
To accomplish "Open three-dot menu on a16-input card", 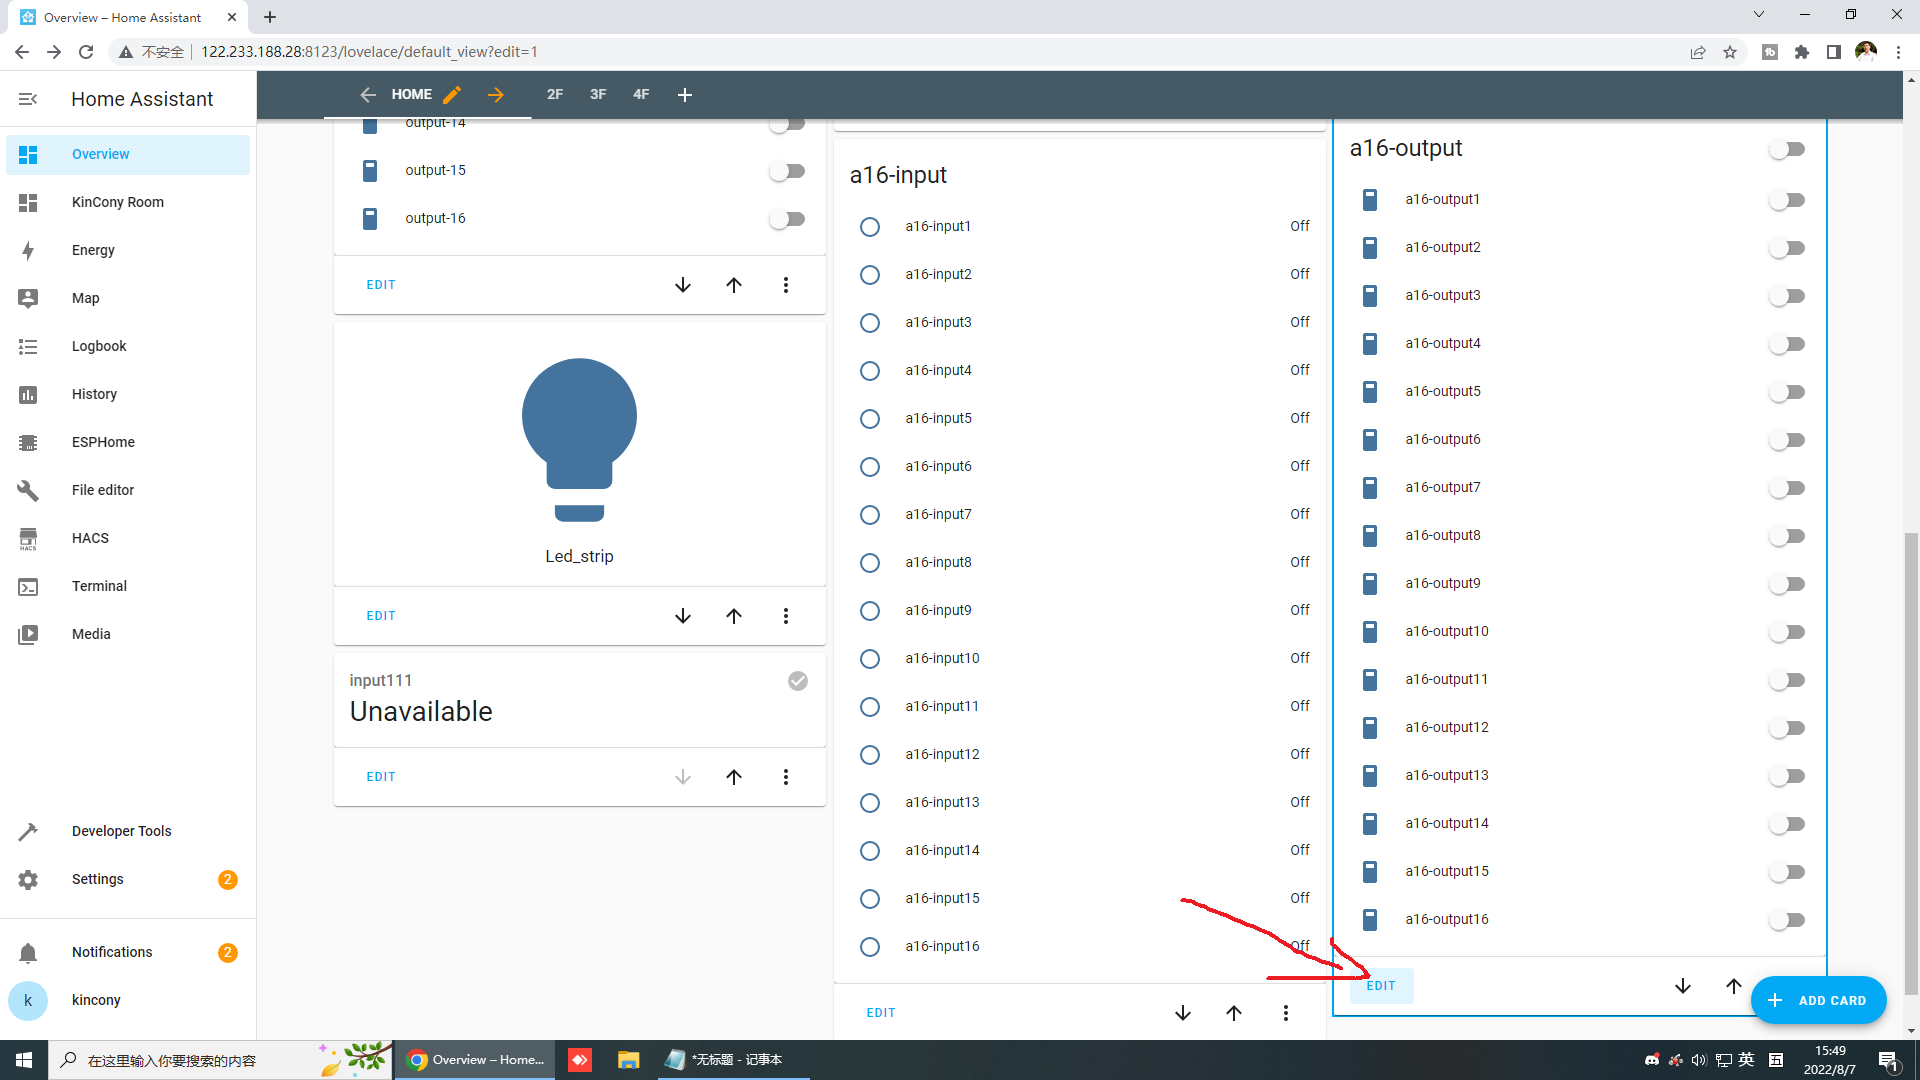I will (1286, 1013).
